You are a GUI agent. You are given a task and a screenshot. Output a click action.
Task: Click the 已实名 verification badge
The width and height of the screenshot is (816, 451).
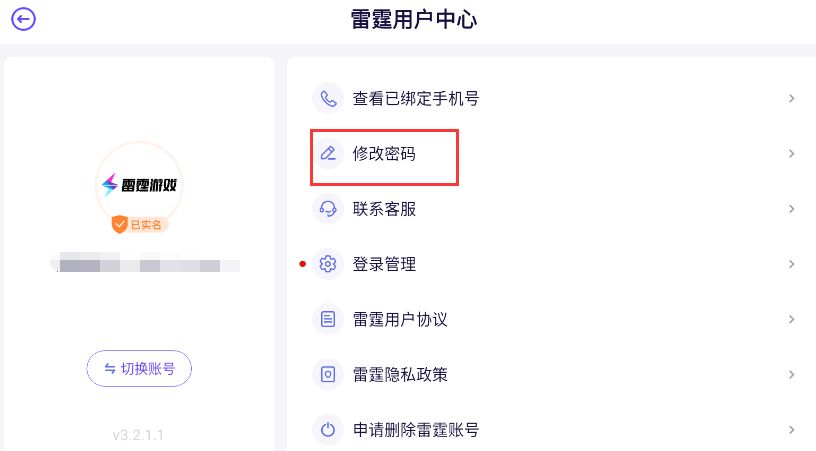pos(139,225)
